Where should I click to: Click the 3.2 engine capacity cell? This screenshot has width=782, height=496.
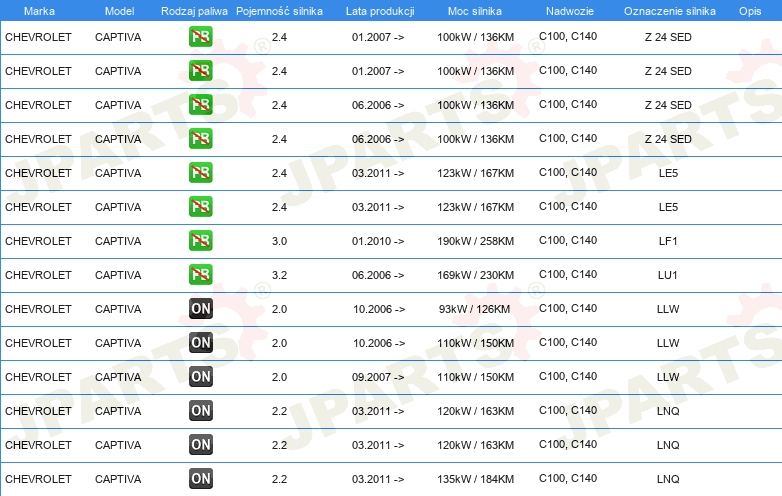(279, 275)
